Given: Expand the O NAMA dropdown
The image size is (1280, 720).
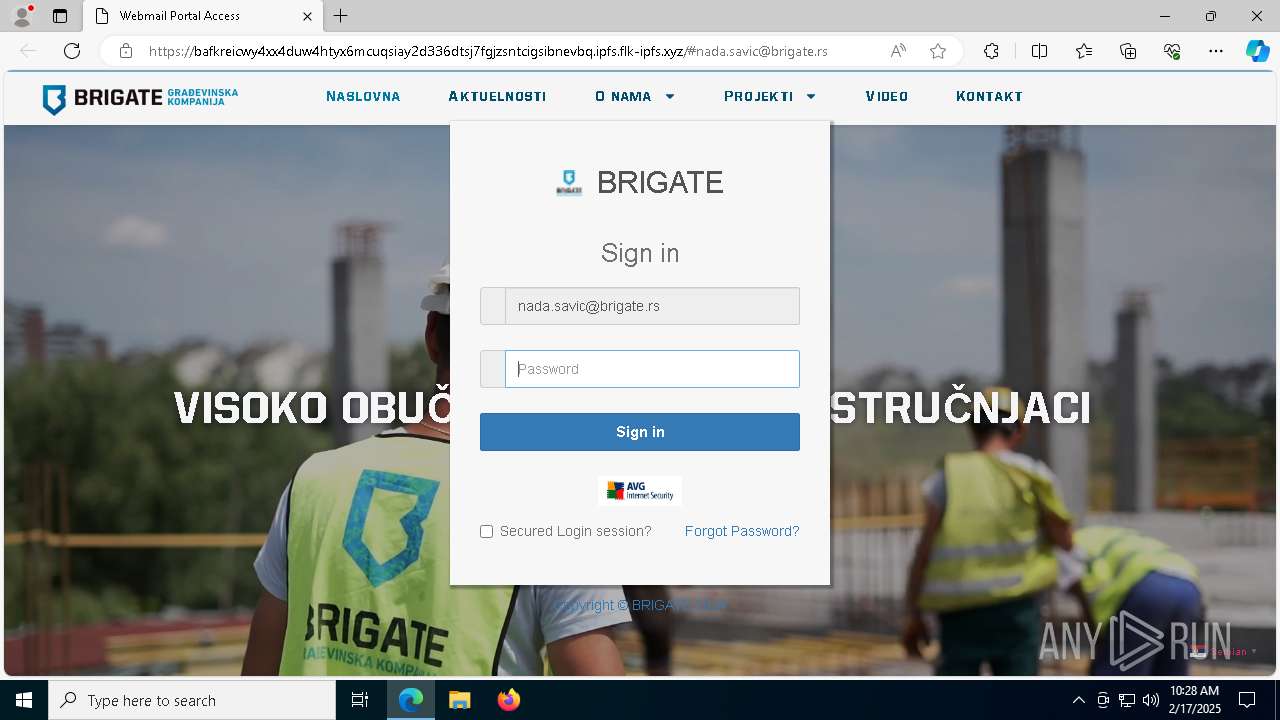Looking at the screenshot, I should [x=635, y=97].
